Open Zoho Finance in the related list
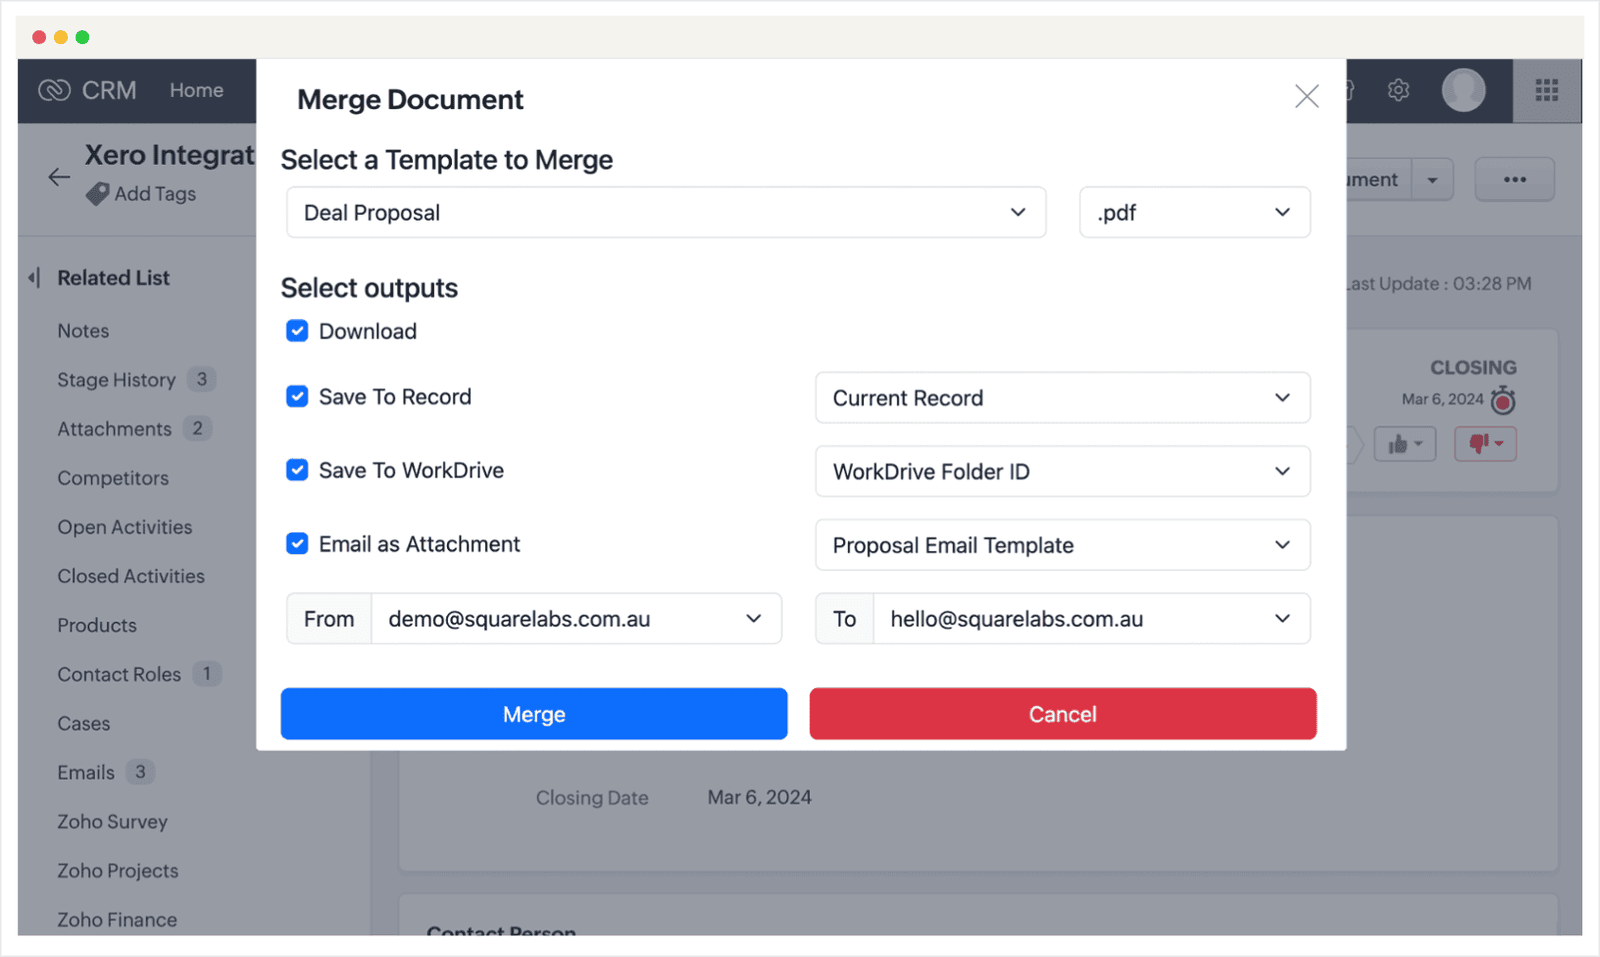 tap(117, 920)
